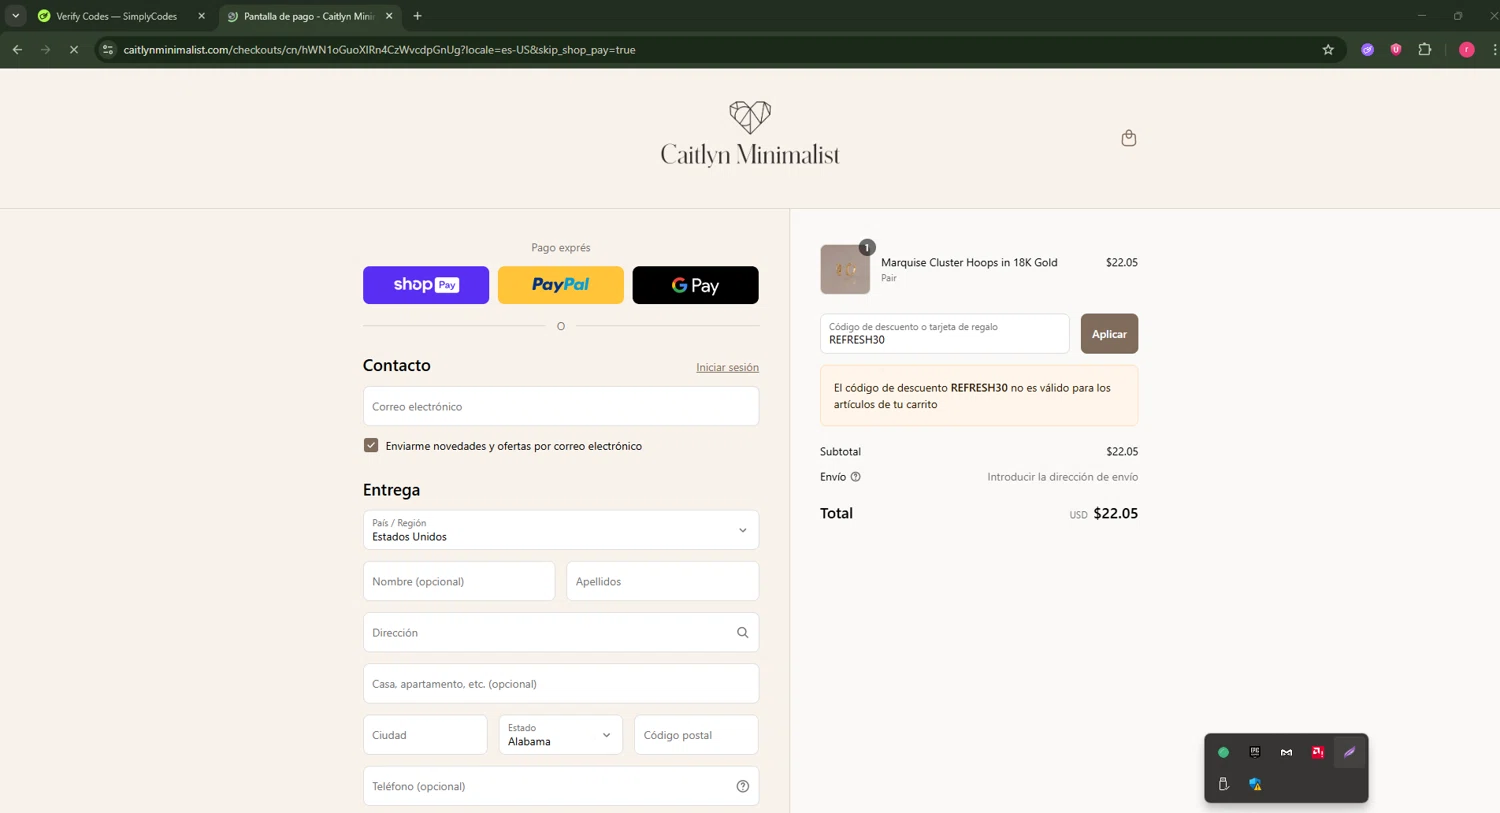Viewport: 1500px width, 813px height.
Task: Click the Código postal field
Action: (x=696, y=735)
